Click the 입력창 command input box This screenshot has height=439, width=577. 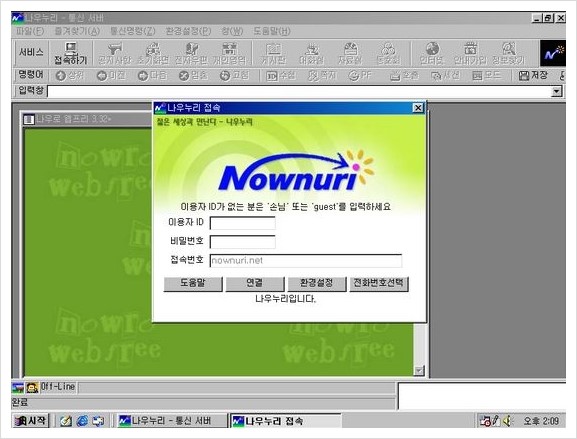(300, 91)
